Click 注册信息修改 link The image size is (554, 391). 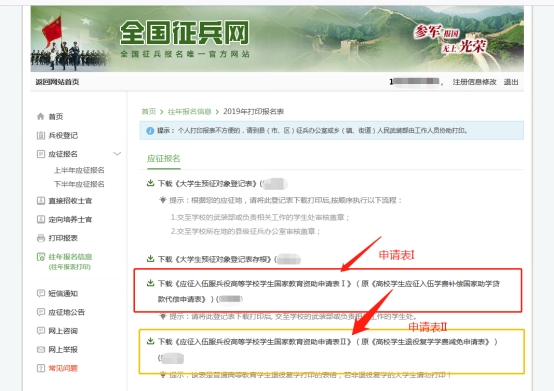click(x=475, y=82)
